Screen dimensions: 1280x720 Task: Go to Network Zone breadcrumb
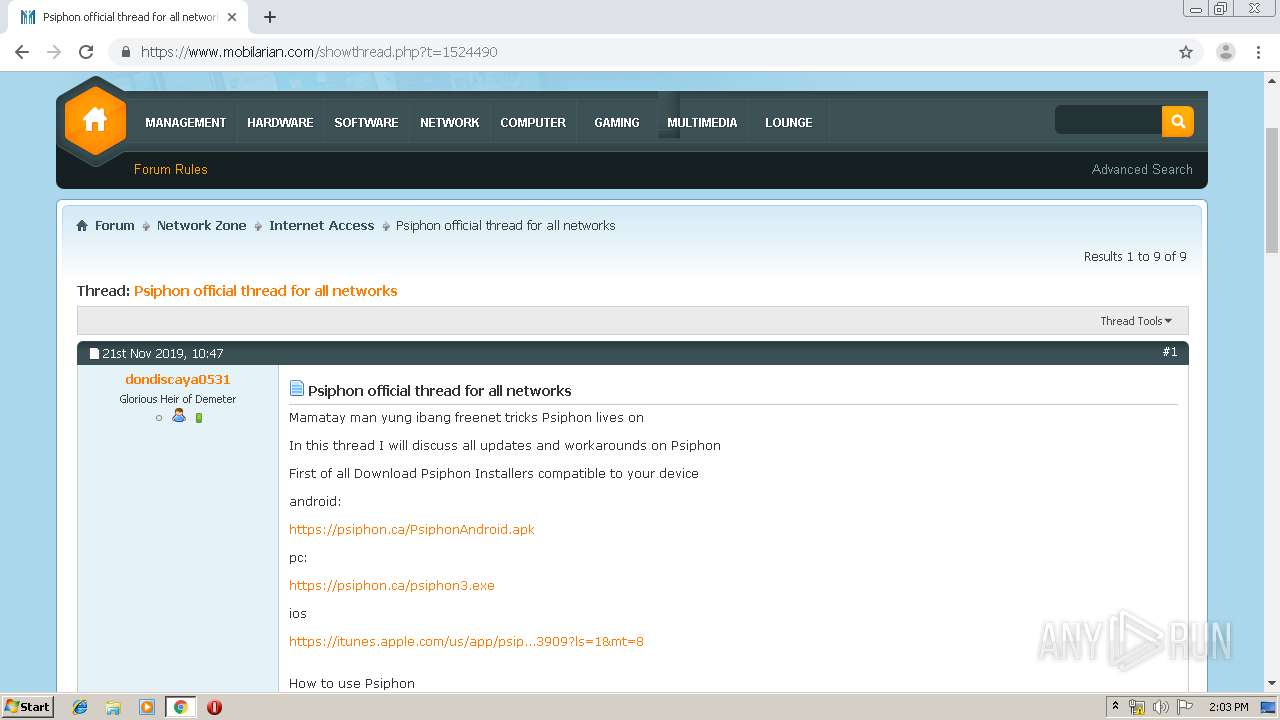click(x=201, y=226)
